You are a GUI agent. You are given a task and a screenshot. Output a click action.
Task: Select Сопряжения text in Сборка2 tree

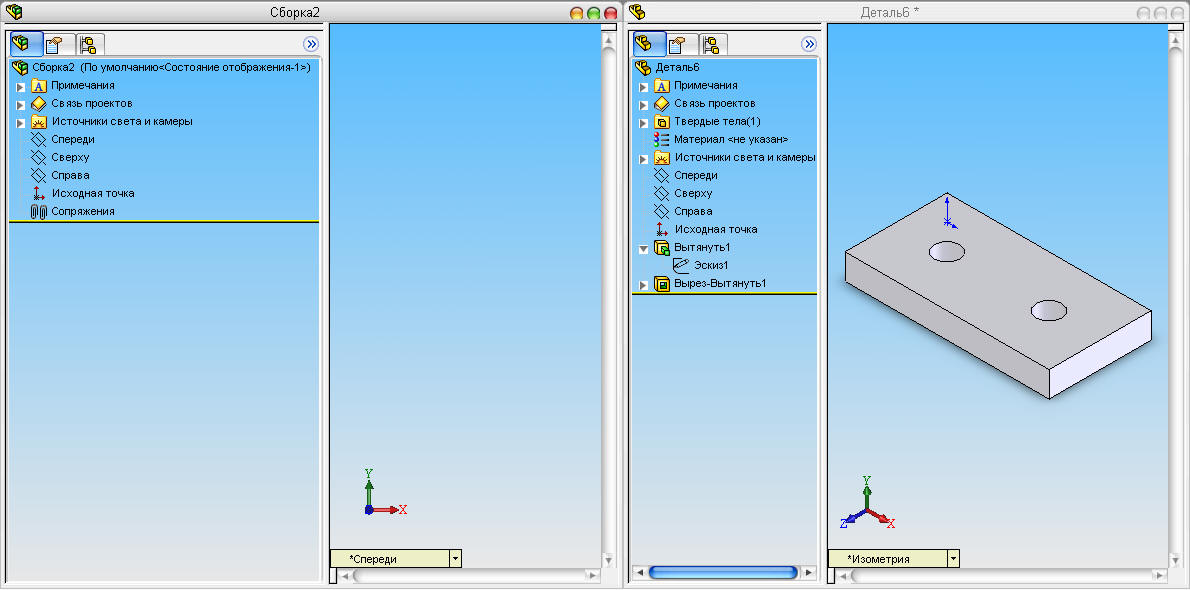tap(83, 211)
